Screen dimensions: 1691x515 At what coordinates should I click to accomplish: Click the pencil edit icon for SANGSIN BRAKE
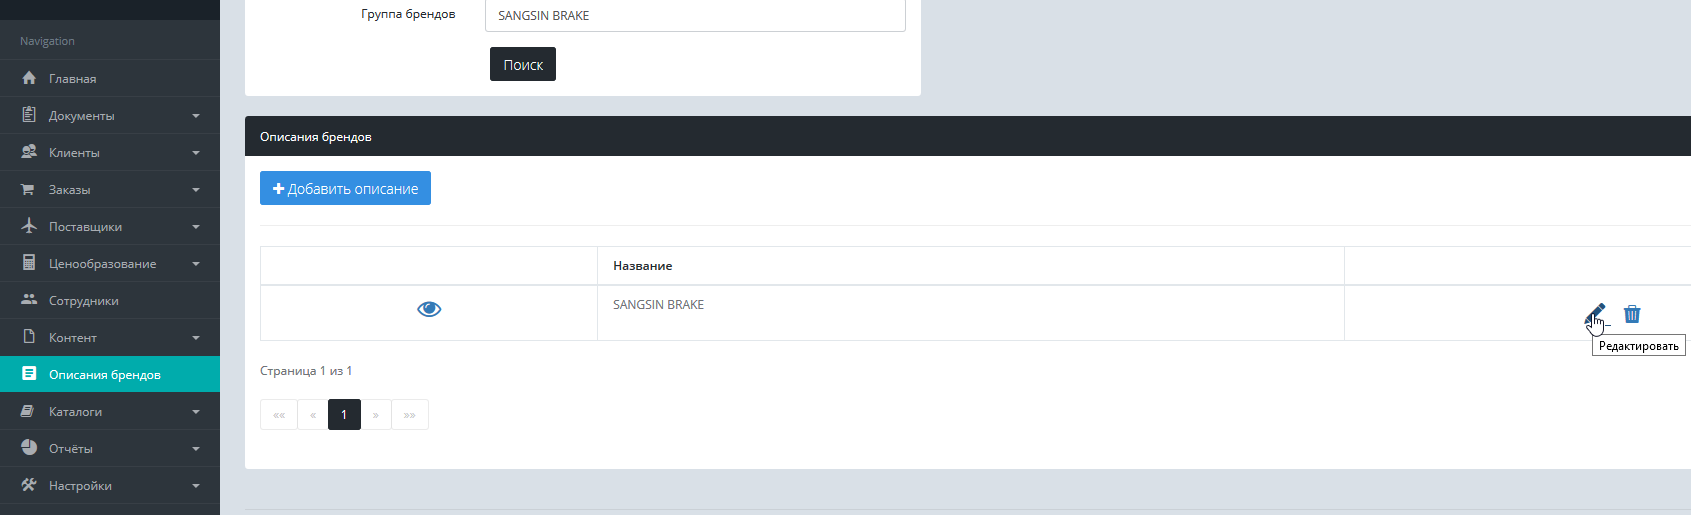pyautogui.click(x=1595, y=314)
